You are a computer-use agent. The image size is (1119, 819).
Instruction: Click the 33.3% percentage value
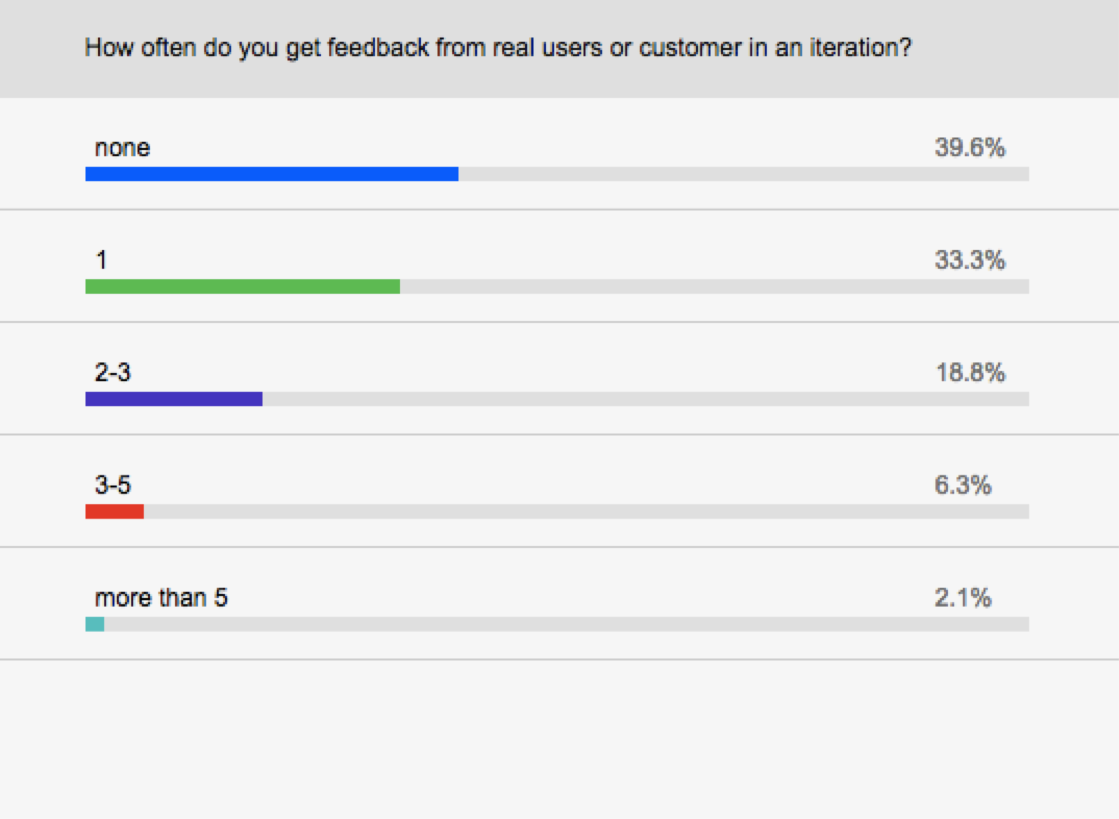point(969,261)
